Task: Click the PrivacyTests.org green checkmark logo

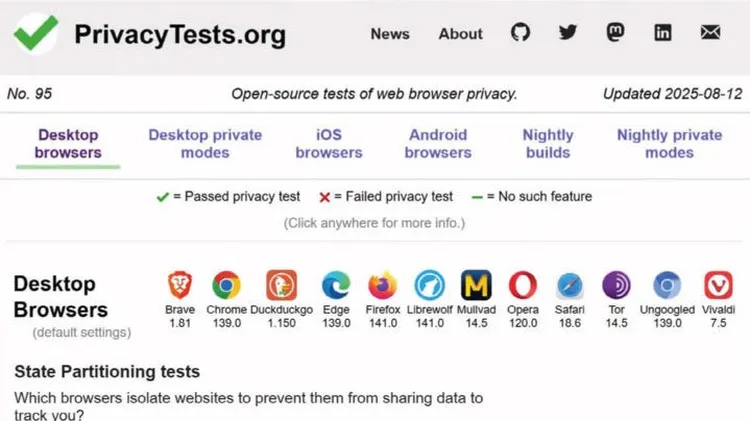Action: tap(36, 33)
